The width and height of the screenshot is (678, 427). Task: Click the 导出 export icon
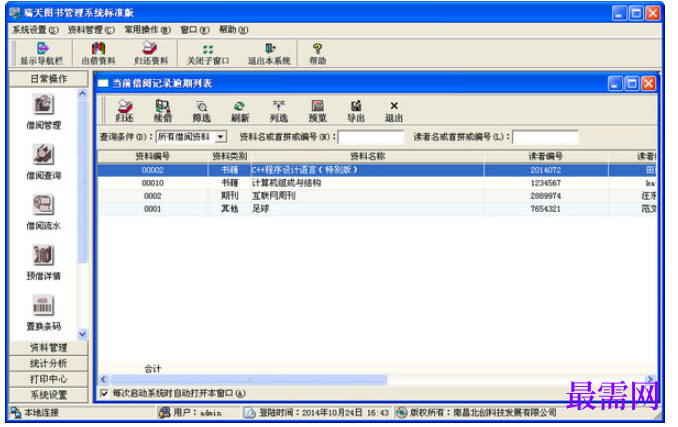pyautogui.click(x=356, y=106)
